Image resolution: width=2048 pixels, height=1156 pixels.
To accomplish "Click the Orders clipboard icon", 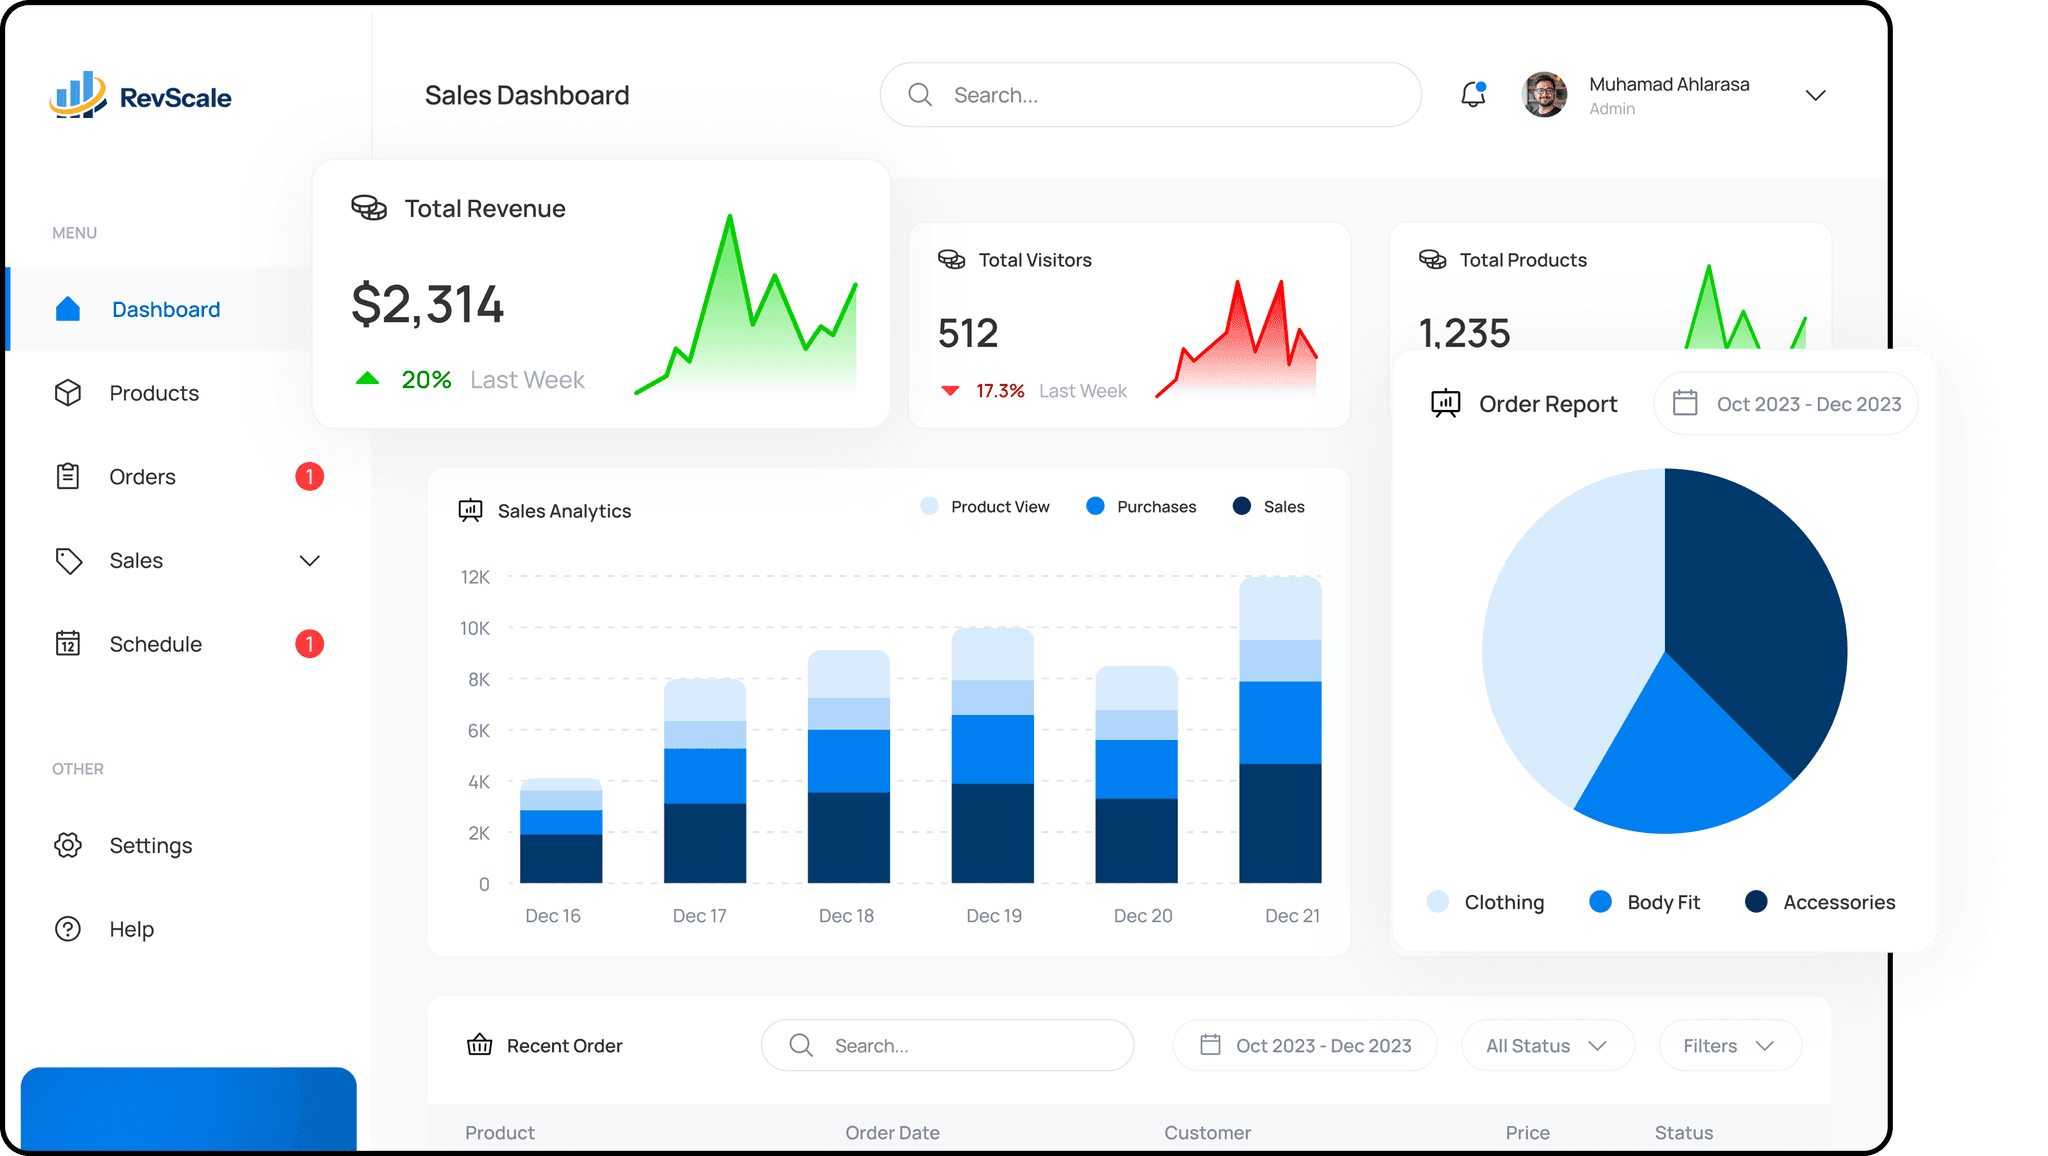I will [x=68, y=477].
